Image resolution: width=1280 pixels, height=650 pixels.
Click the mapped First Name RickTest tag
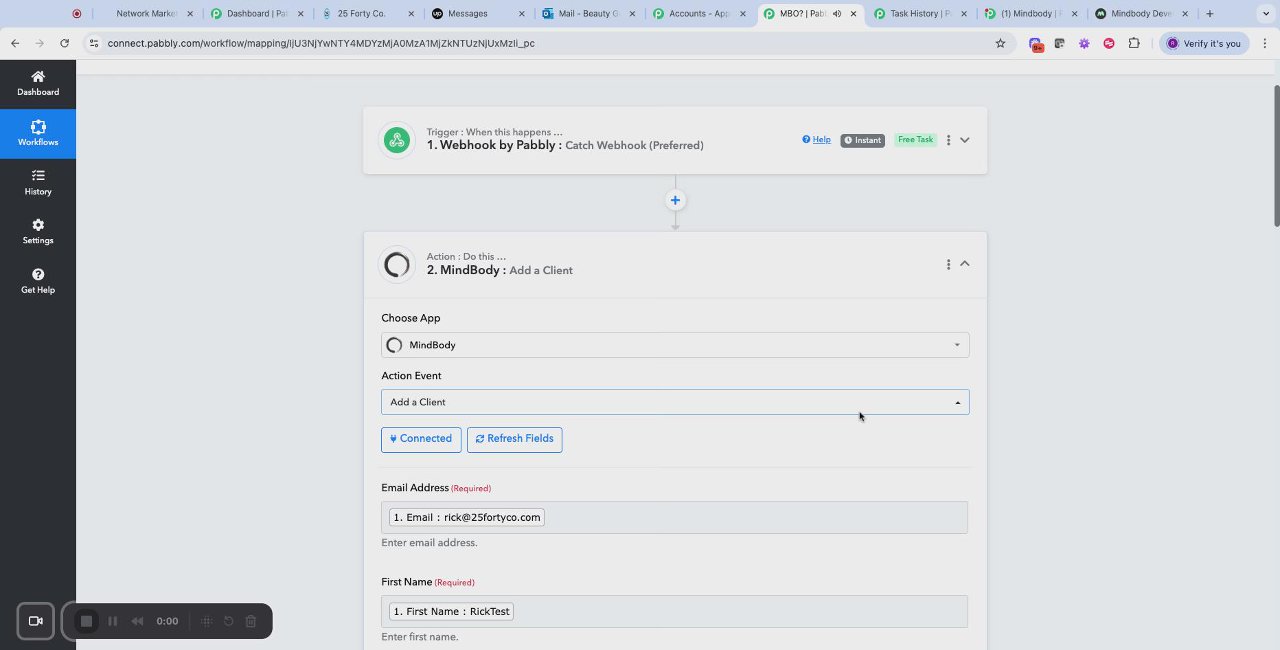tap(451, 611)
